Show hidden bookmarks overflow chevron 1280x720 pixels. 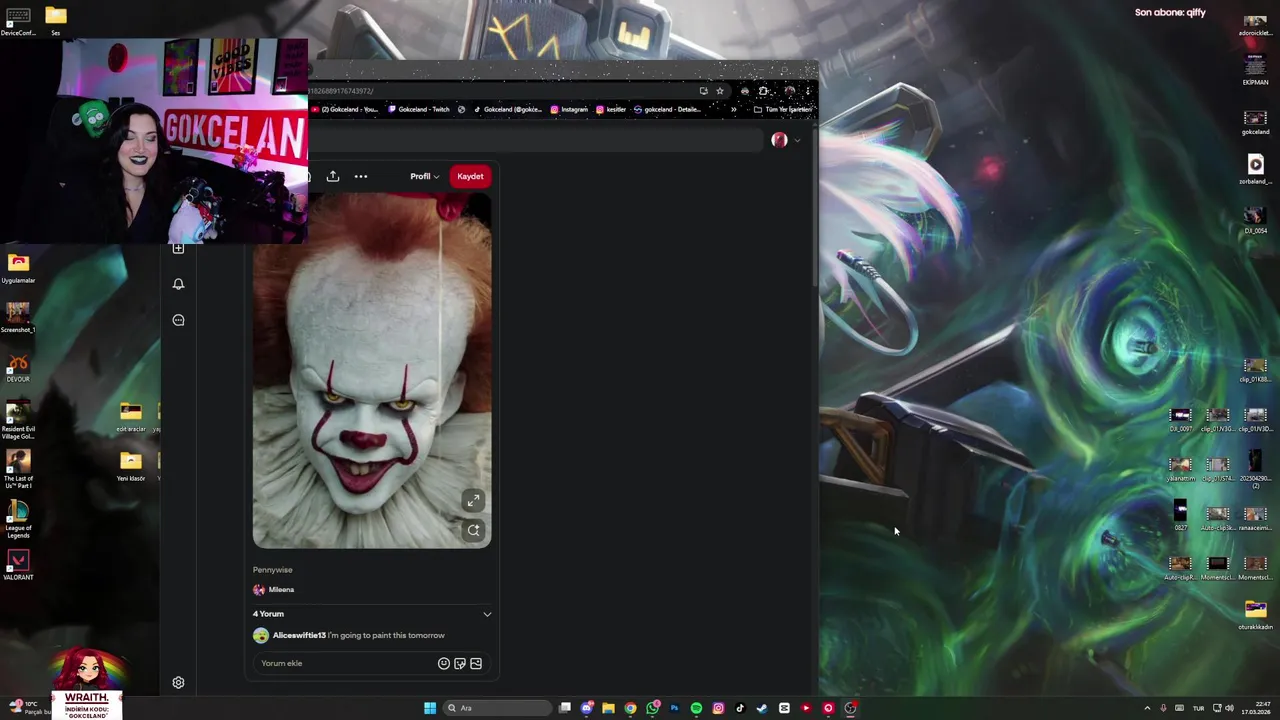pyautogui.click(x=734, y=109)
